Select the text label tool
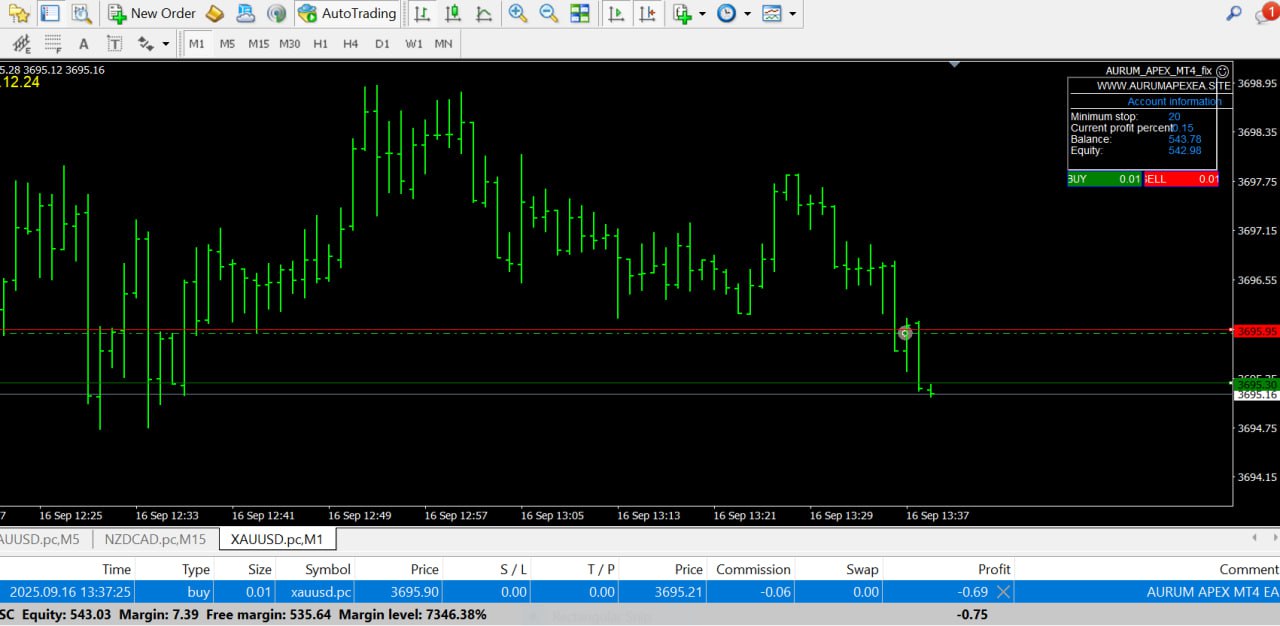 (115, 44)
